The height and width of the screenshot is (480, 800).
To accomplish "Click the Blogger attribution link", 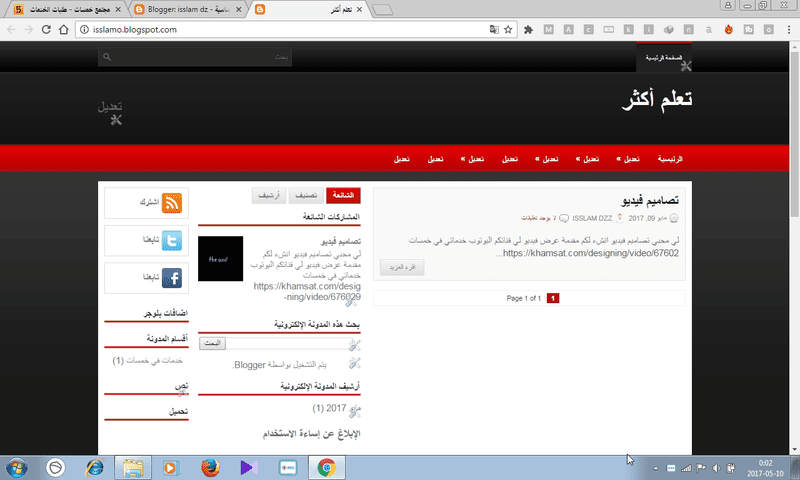I will coord(249,365).
